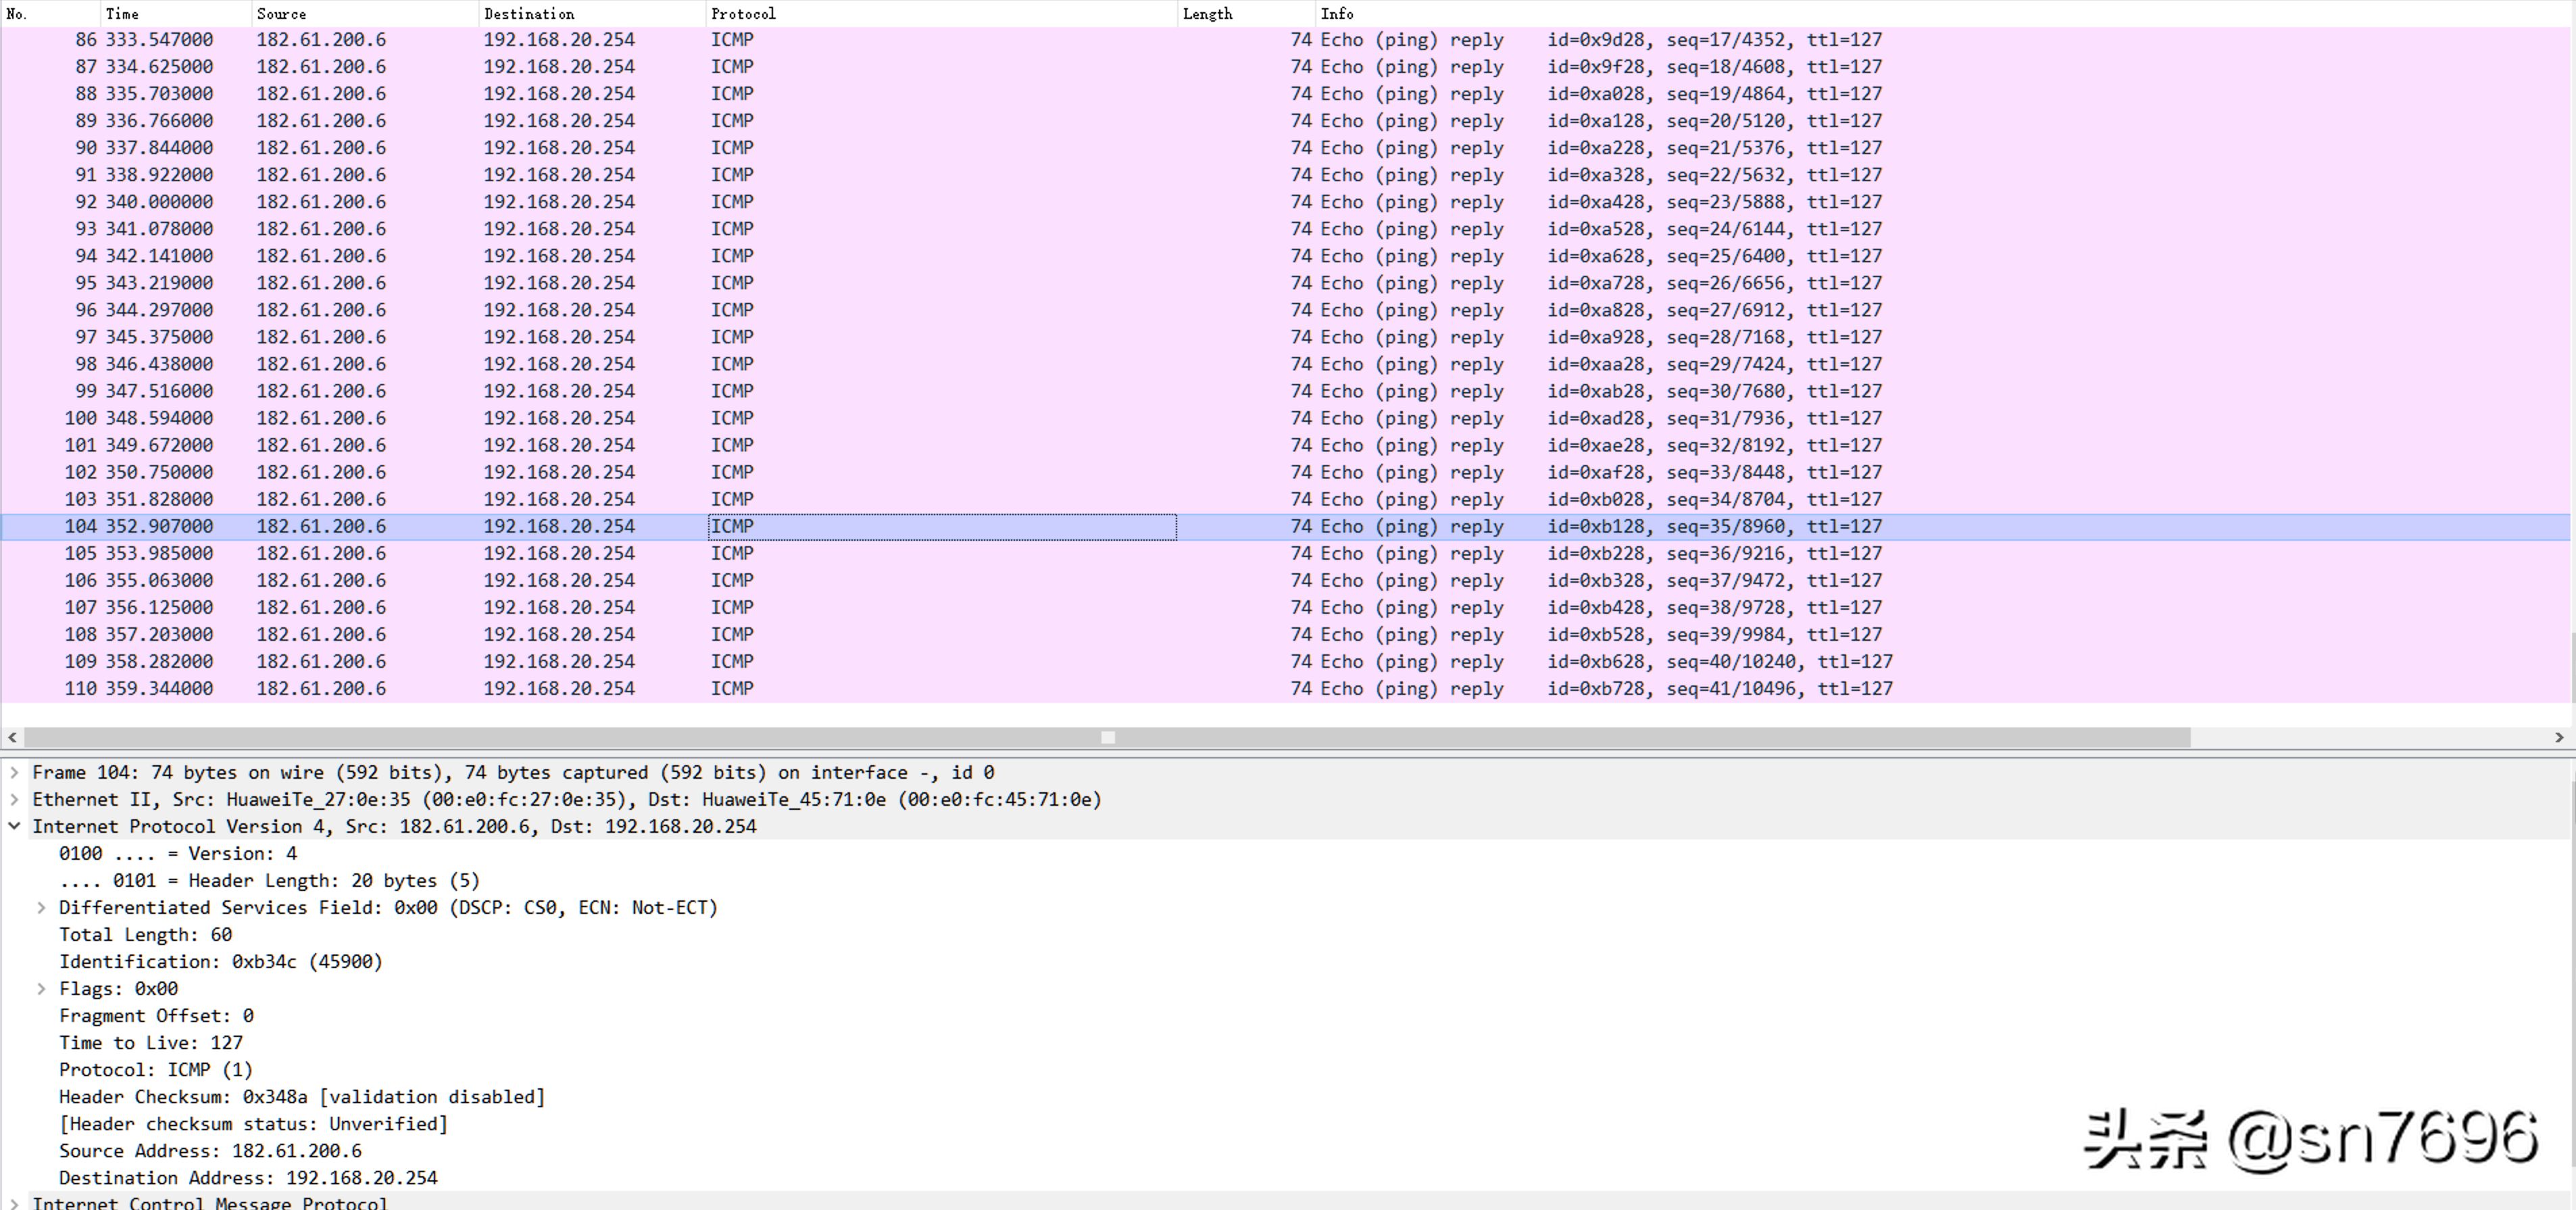Sort by the Protocol column header
Screen dimensions: 2576x1210
click(941, 13)
